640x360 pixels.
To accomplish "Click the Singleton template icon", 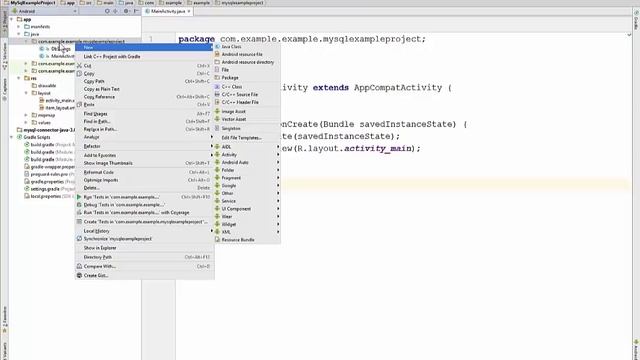I will (217, 128).
